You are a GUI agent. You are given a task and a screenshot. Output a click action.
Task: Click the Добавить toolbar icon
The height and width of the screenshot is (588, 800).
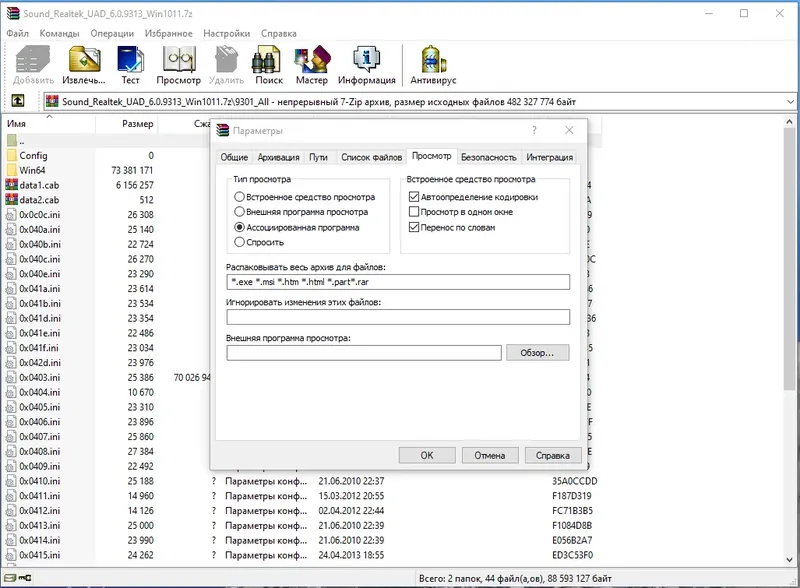pos(33,65)
